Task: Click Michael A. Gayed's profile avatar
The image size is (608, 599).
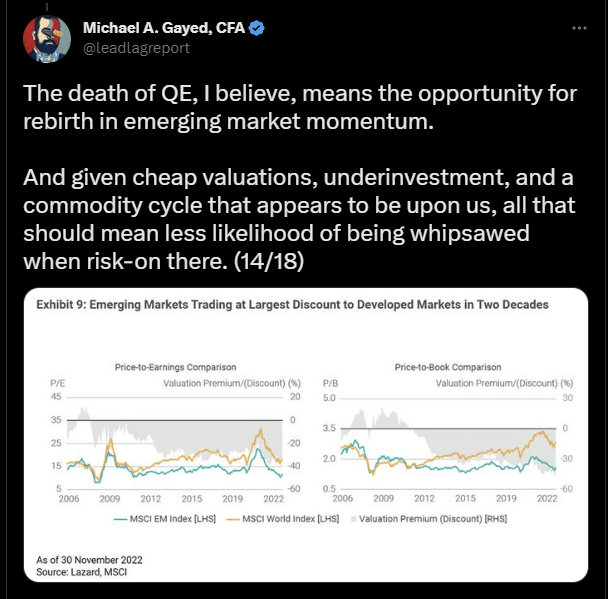Action: tap(47, 39)
